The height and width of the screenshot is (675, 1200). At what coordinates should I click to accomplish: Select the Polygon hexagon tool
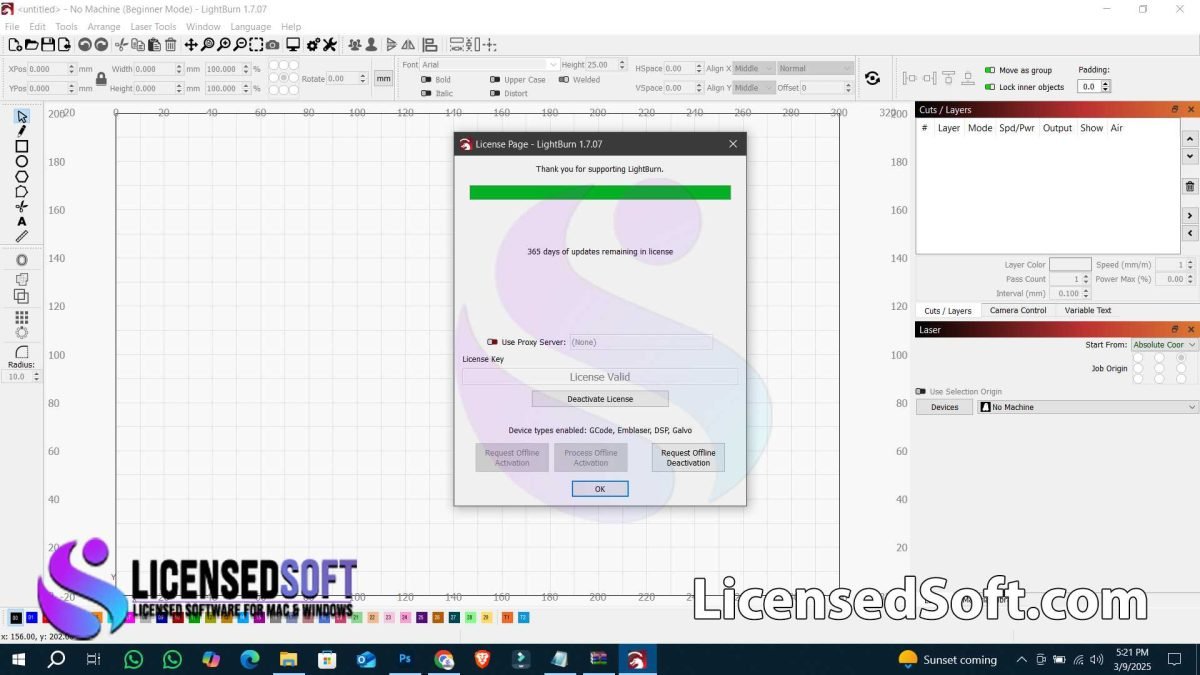22,176
